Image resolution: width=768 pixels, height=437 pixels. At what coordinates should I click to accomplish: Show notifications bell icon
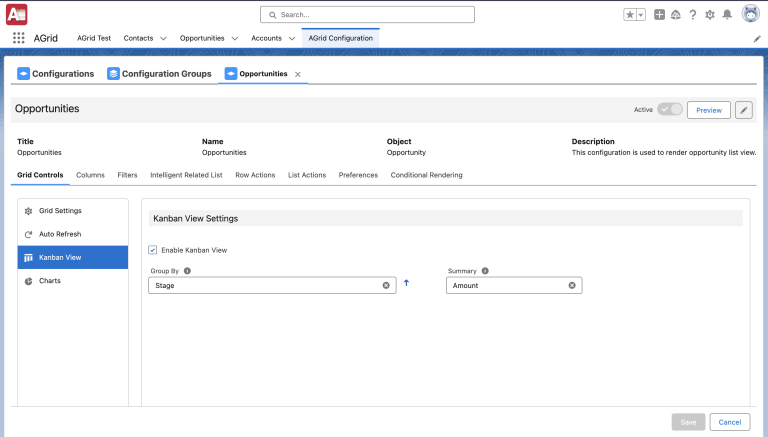(727, 15)
